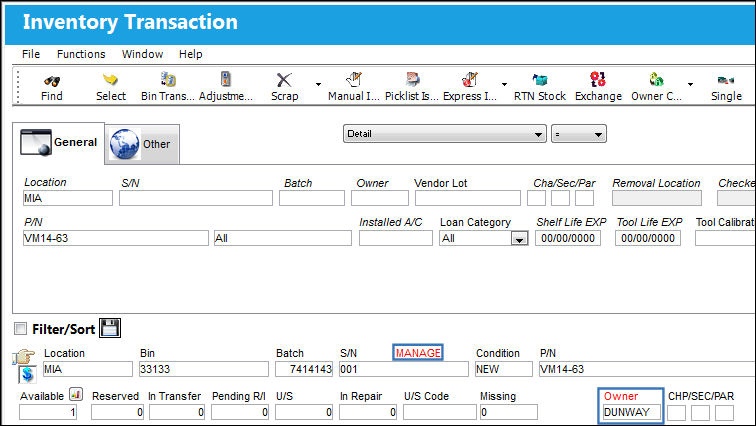Image resolution: width=756 pixels, height=426 pixels.
Task: Click the Condition value NEW
Action: [x=503, y=369]
